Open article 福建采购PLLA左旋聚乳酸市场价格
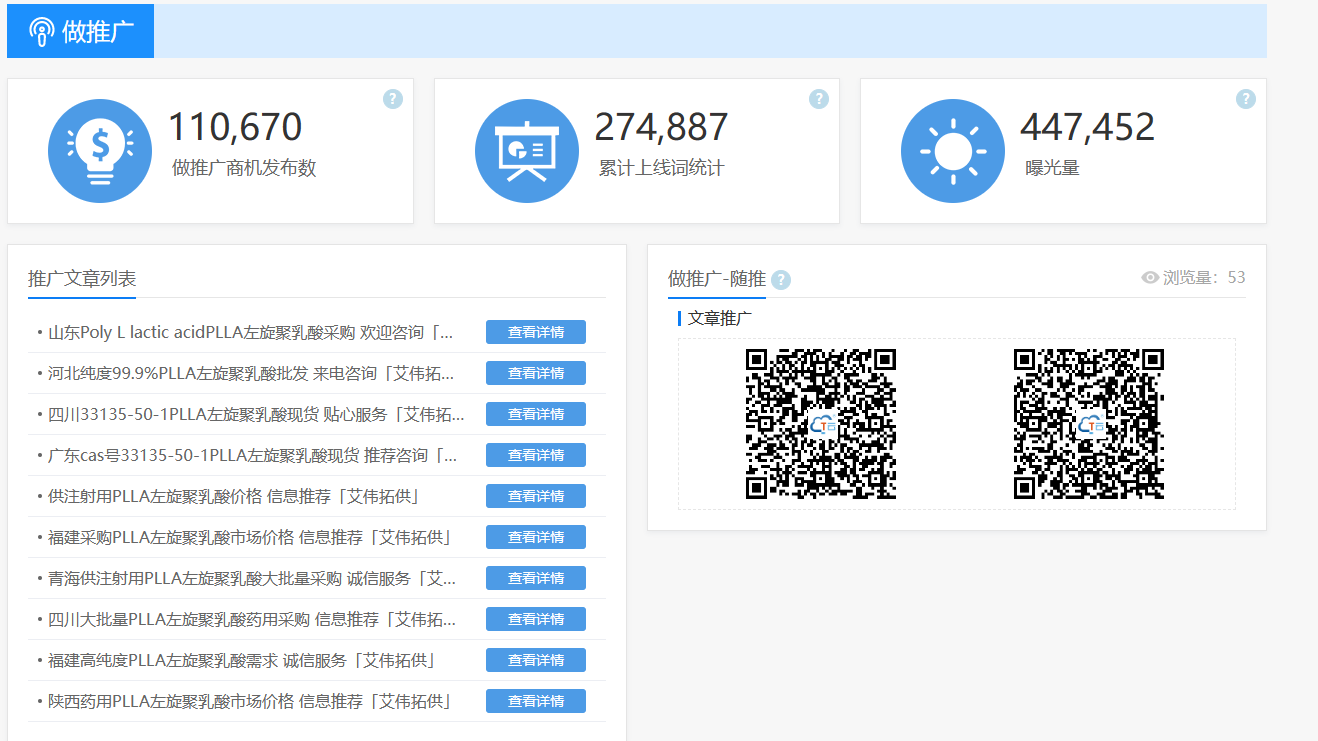 point(250,537)
